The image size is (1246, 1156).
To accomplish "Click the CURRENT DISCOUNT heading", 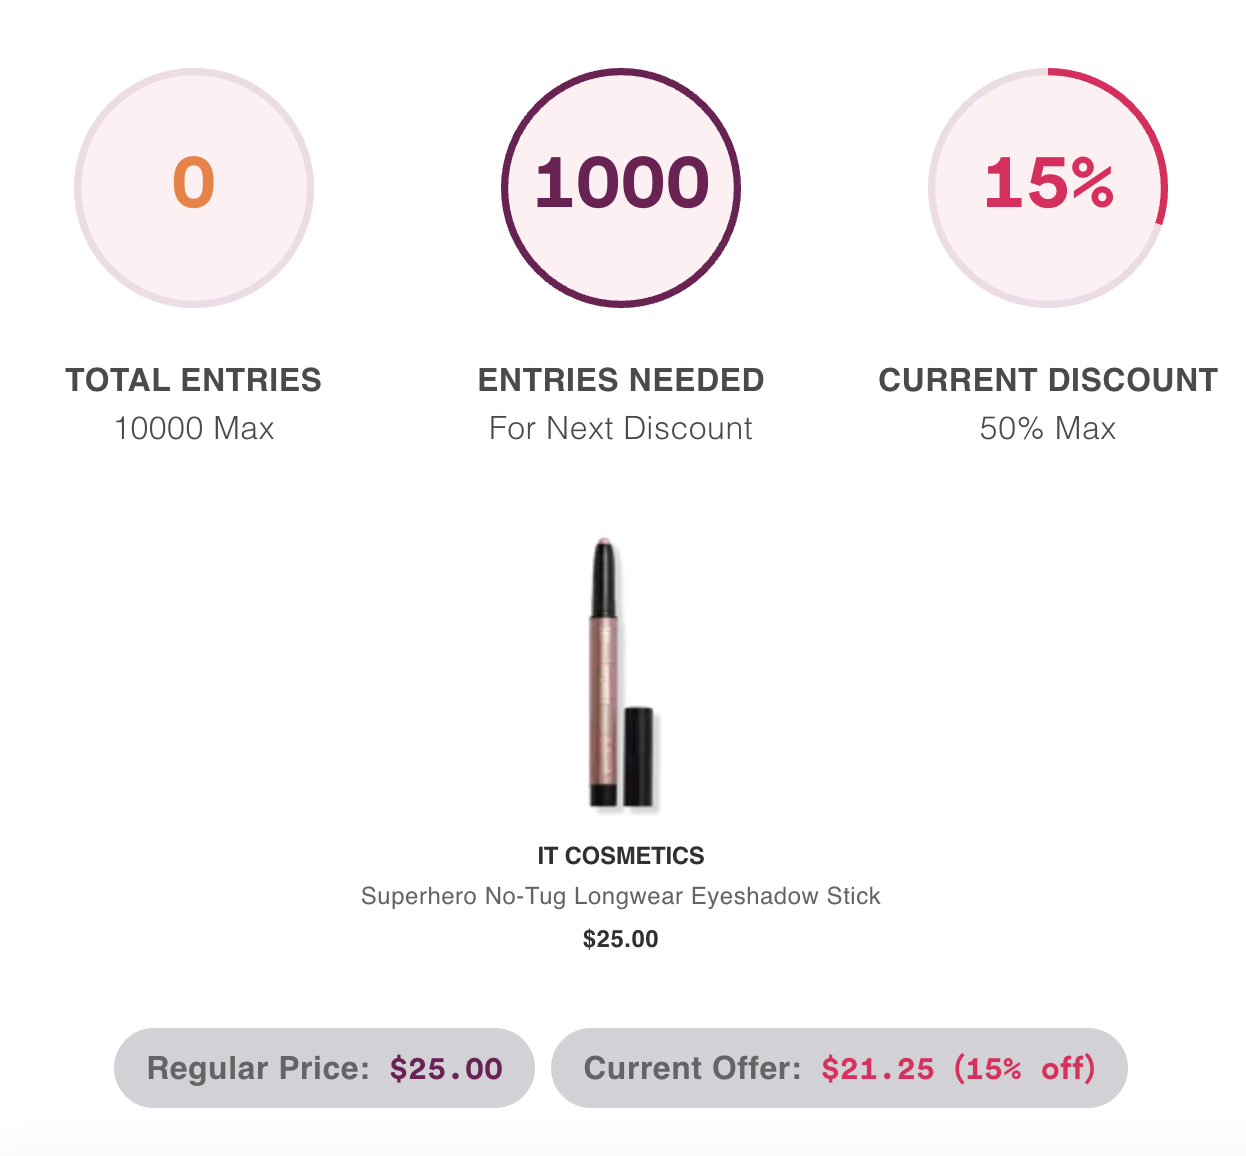I will 1048,380.
